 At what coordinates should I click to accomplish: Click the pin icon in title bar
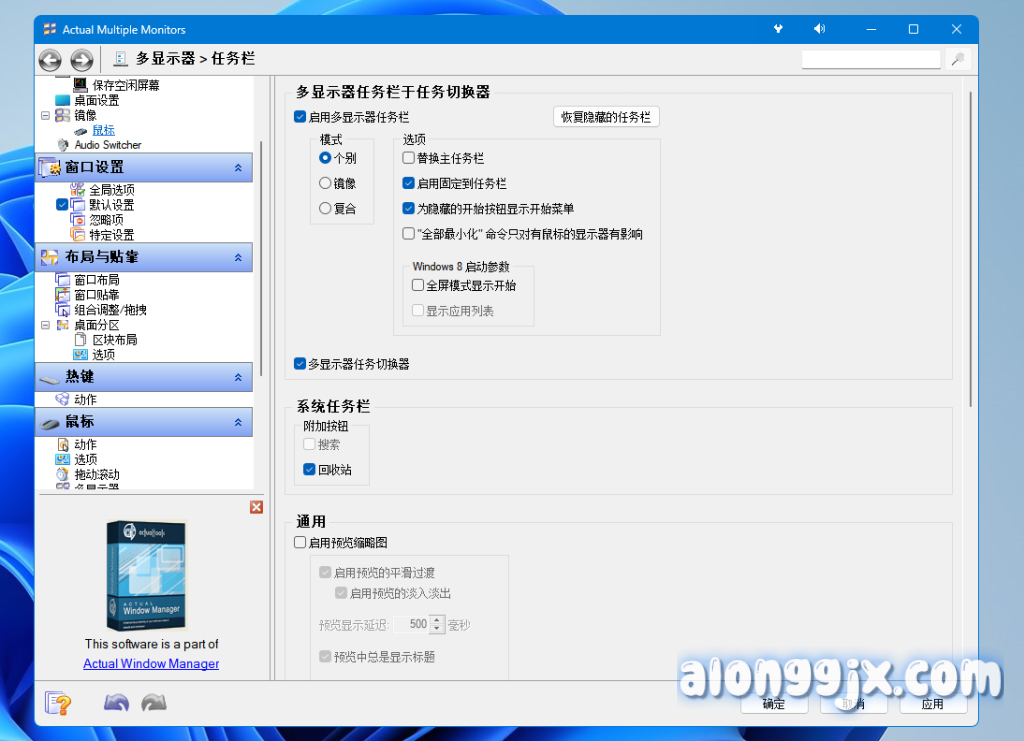pos(778,29)
